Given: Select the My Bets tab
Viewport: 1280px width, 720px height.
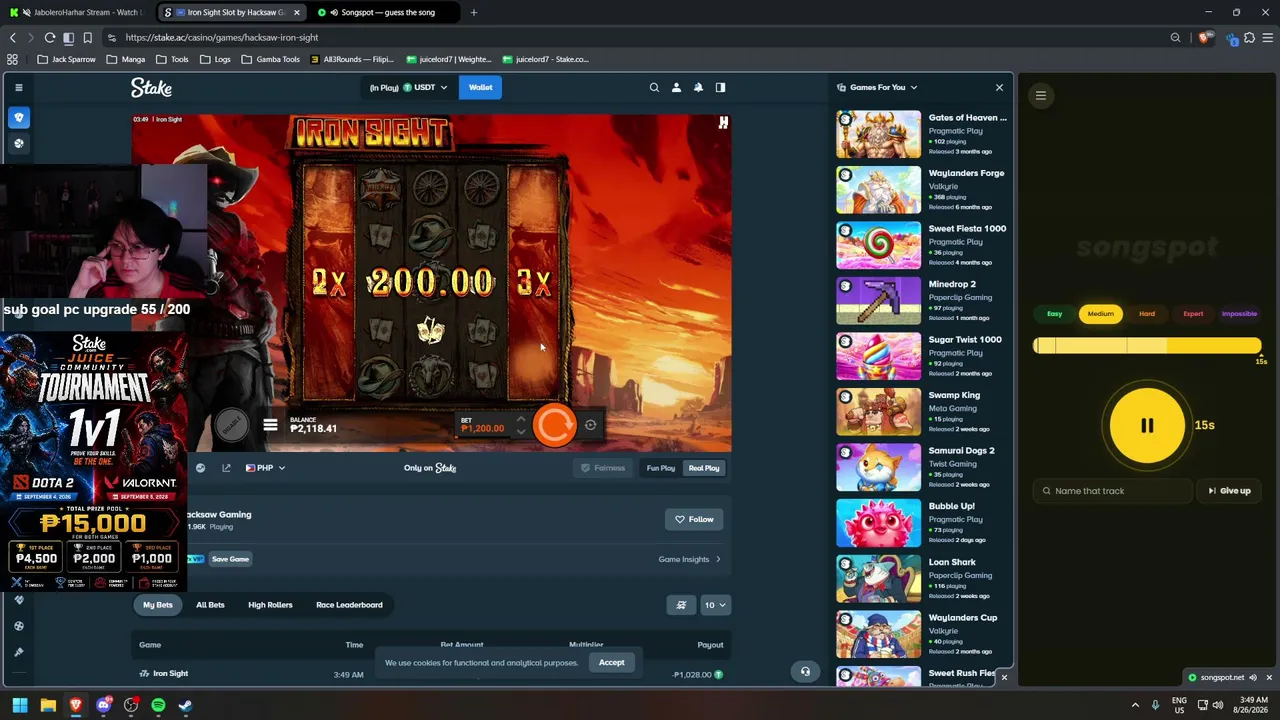Looking at the screenshot, I should 158,605.
